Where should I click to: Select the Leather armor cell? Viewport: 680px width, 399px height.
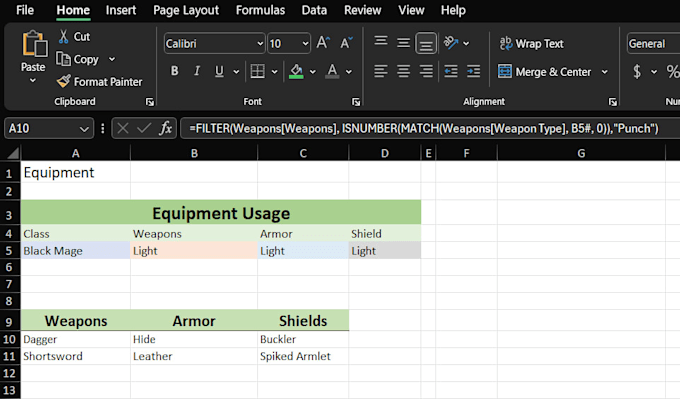(194, 356)
